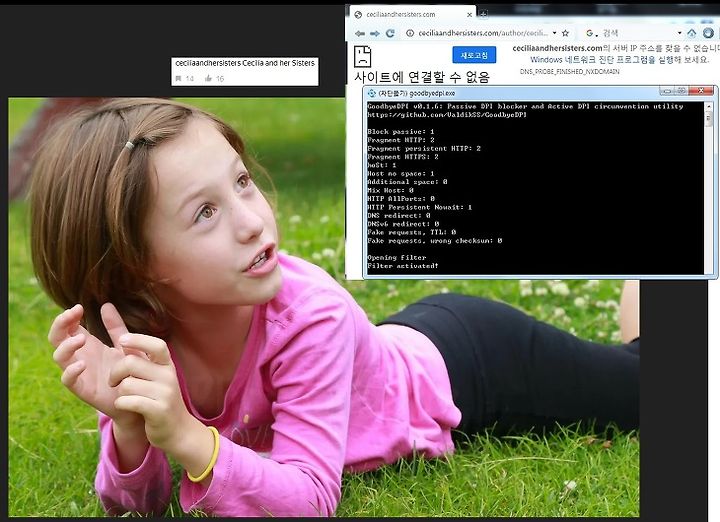Click console line Fake requests, wrong checksum: 0
The width and height of the screenshot is (720, 522).
click(434, 241)
